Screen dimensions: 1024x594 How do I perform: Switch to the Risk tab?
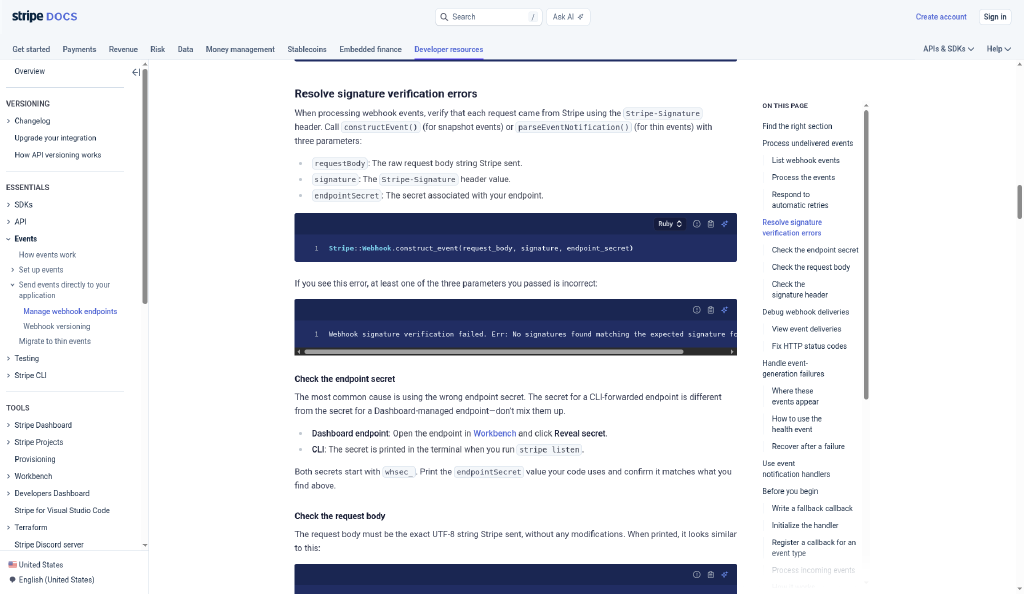tap(157, 49)
